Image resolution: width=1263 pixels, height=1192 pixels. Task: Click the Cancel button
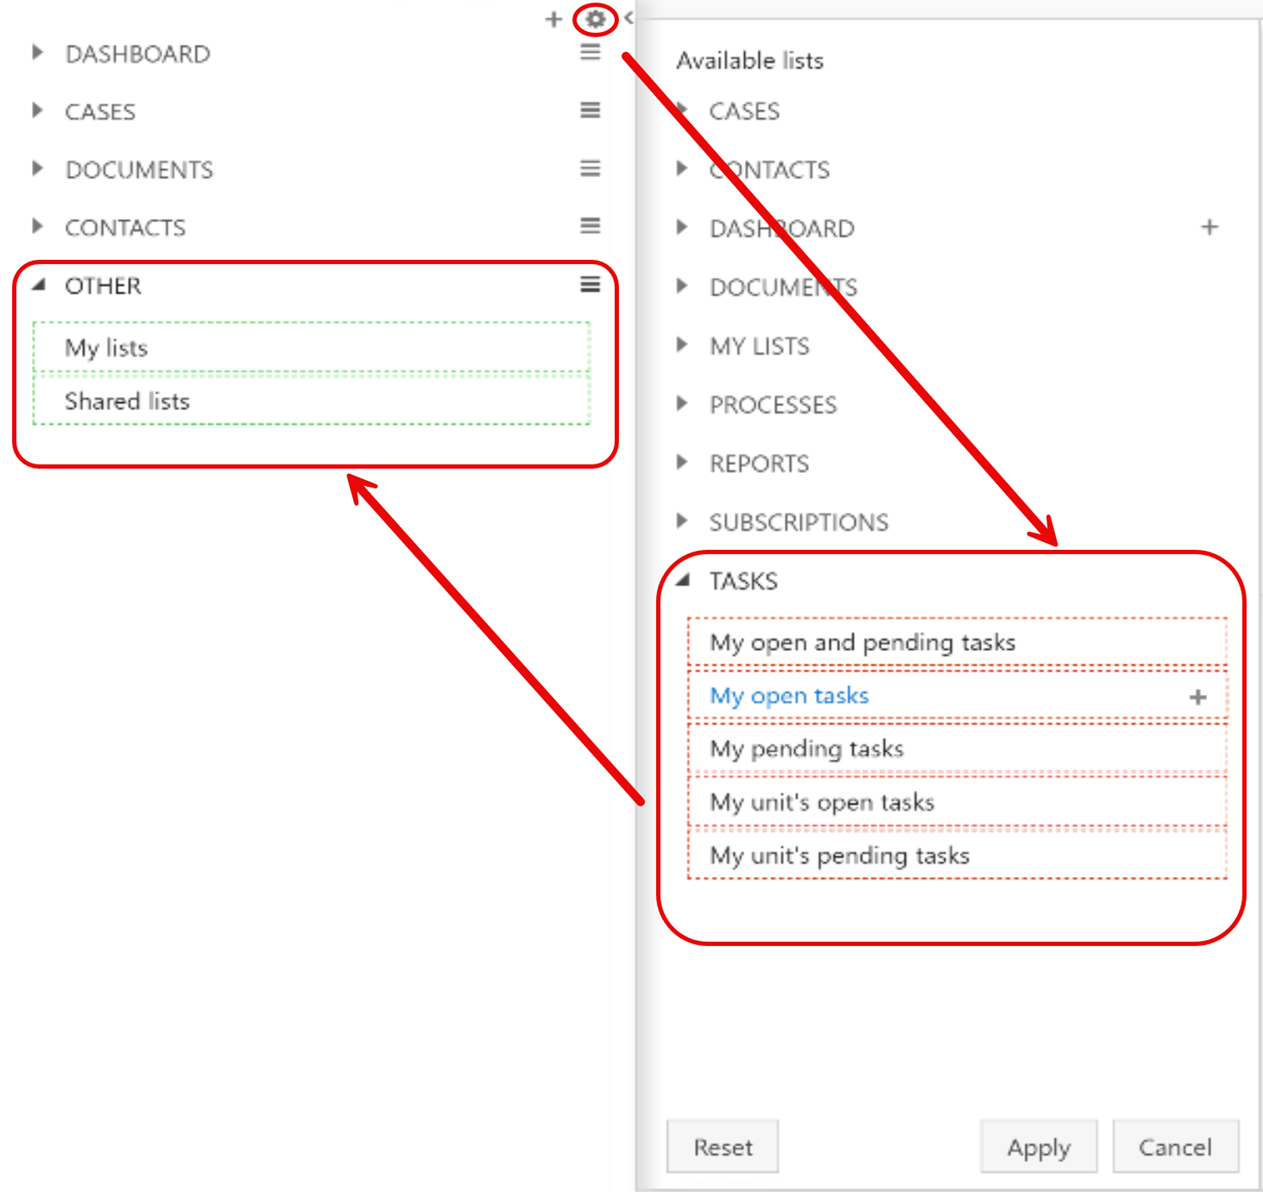[x=1174, y=1147]
